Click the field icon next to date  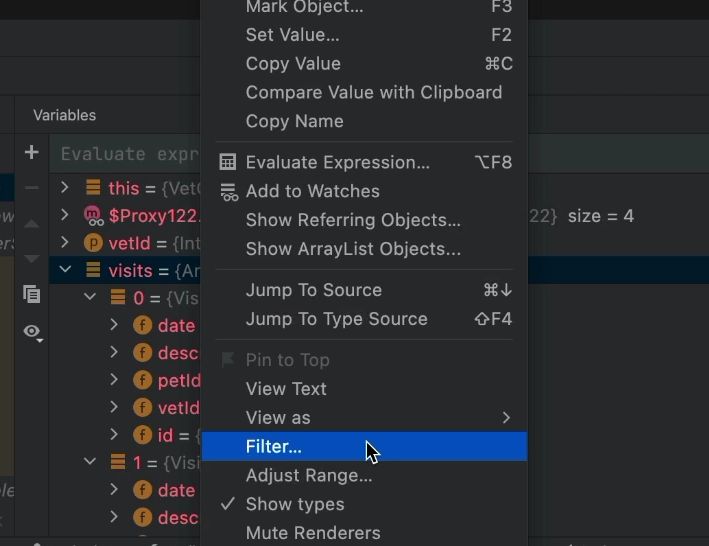pos(142,325)
